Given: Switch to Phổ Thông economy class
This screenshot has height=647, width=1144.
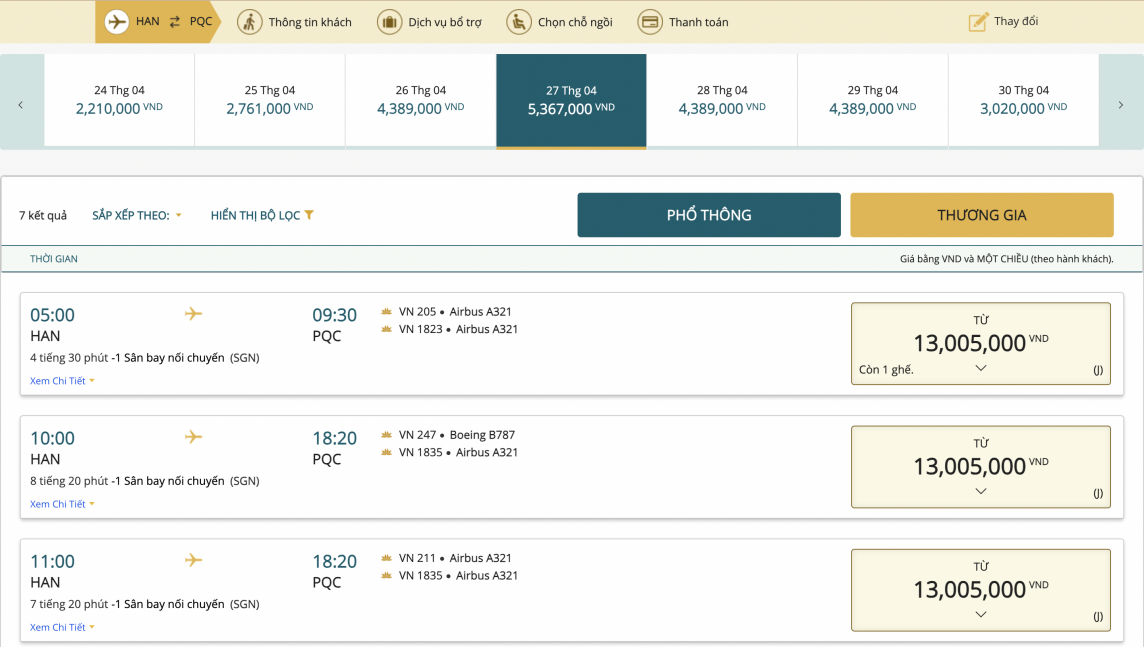Looking at the screenshot, I should pyautogui.click(x=708, y=215).
